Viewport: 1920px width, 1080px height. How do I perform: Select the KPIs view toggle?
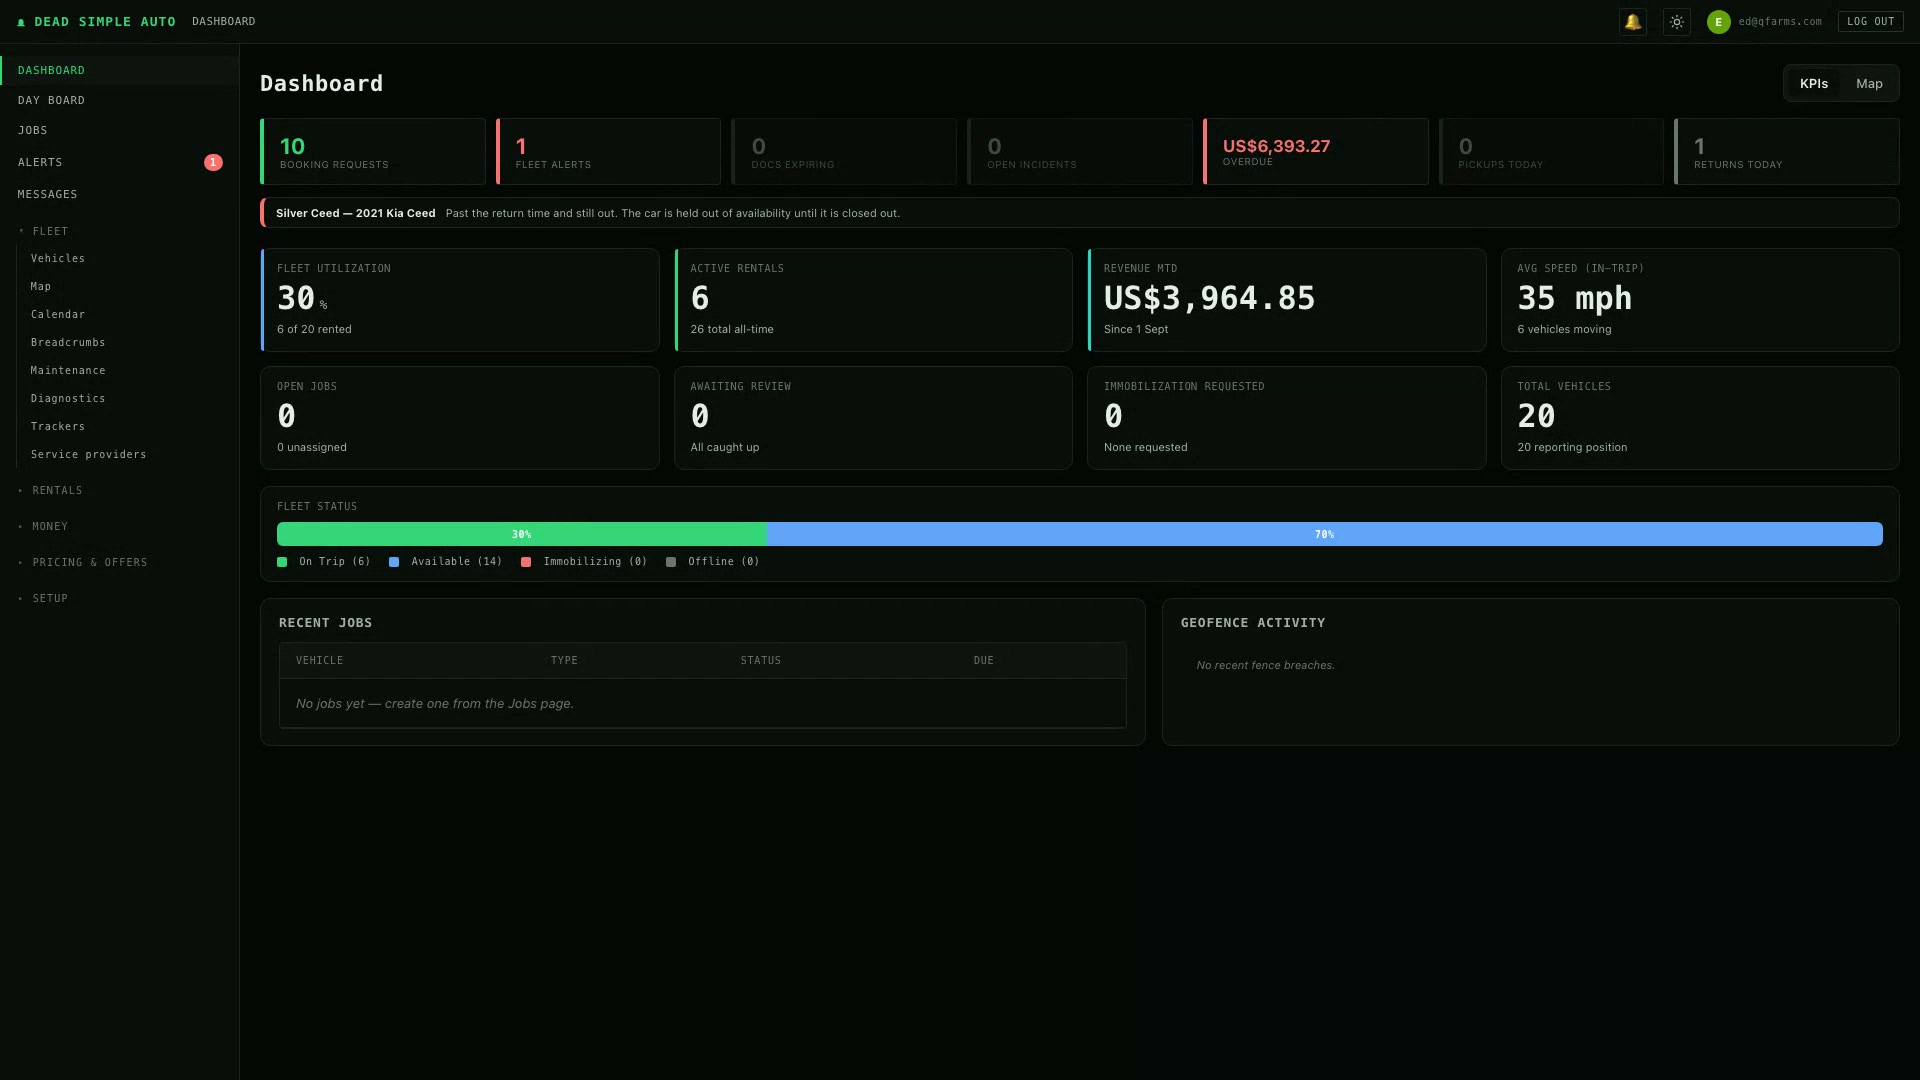pyautogui.click(x=1813, y=84)
